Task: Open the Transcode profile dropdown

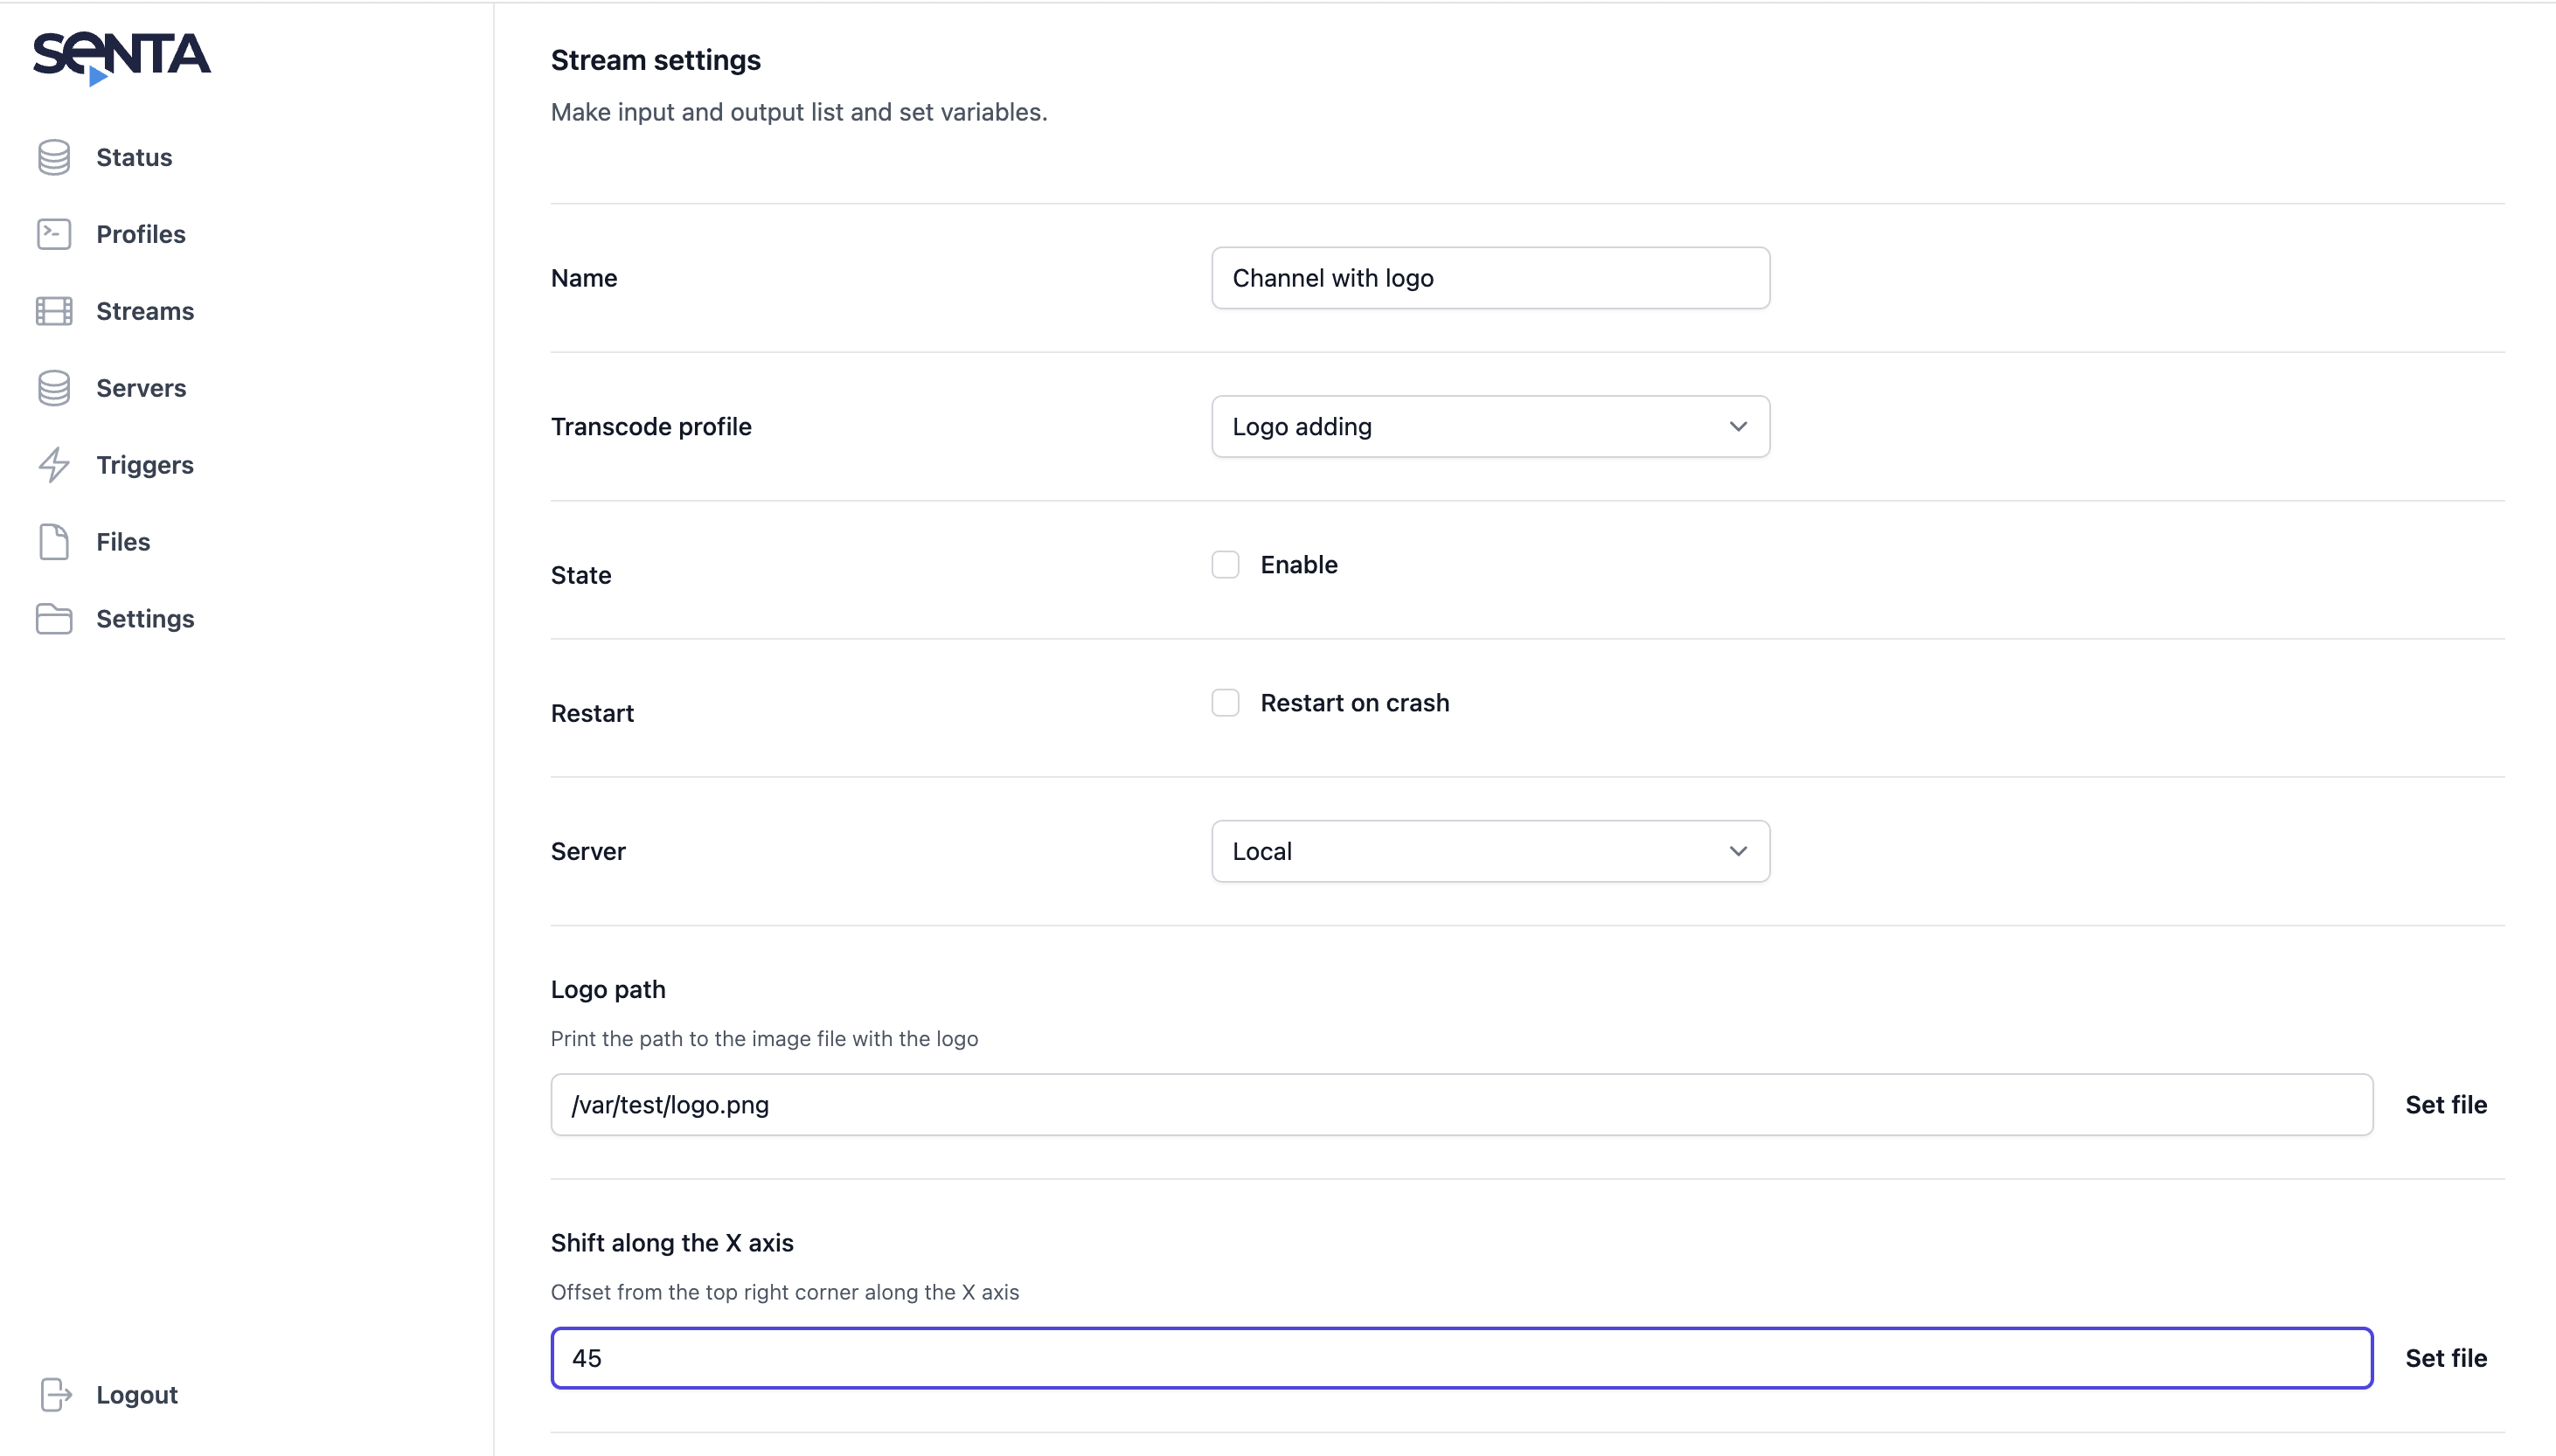Action: [1490, 427]
